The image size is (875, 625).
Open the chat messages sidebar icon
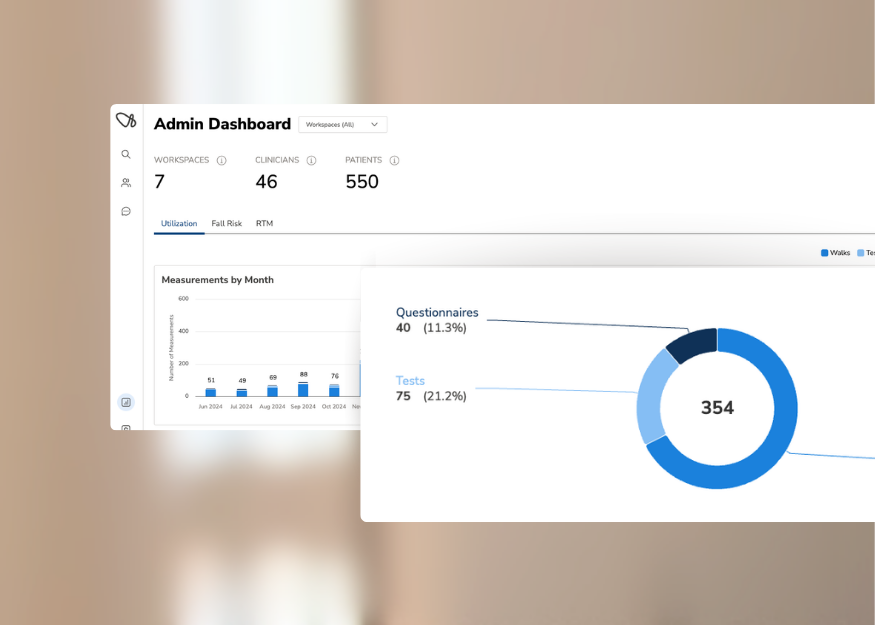[126, 211]
